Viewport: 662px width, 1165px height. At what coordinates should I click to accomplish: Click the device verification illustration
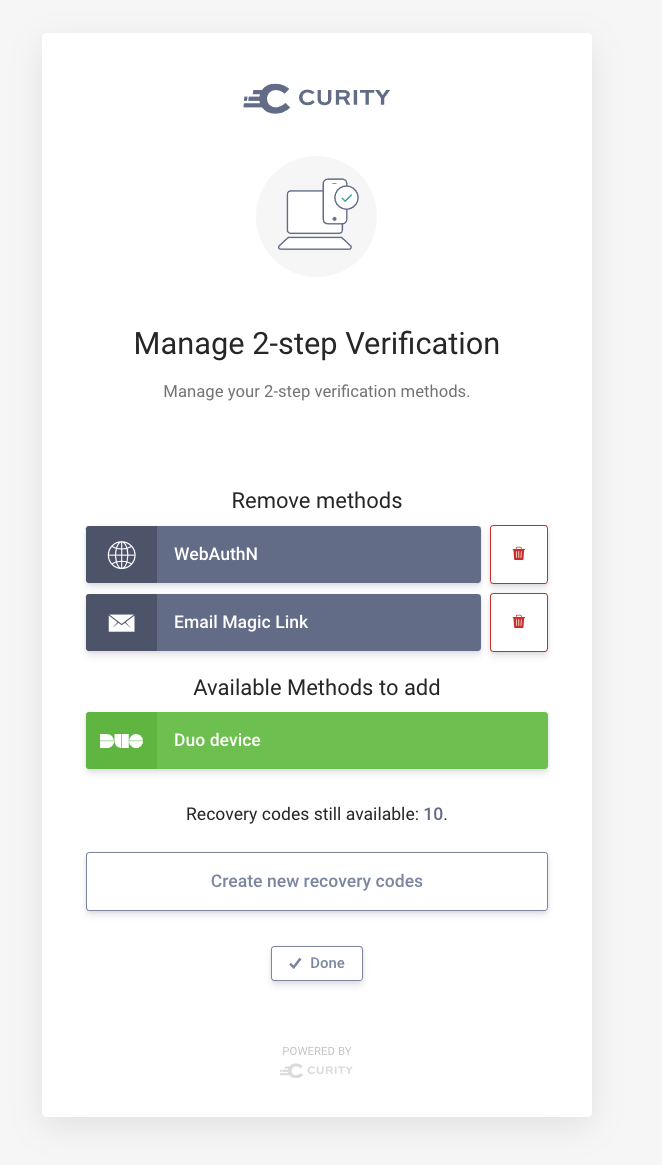(316, 216)
